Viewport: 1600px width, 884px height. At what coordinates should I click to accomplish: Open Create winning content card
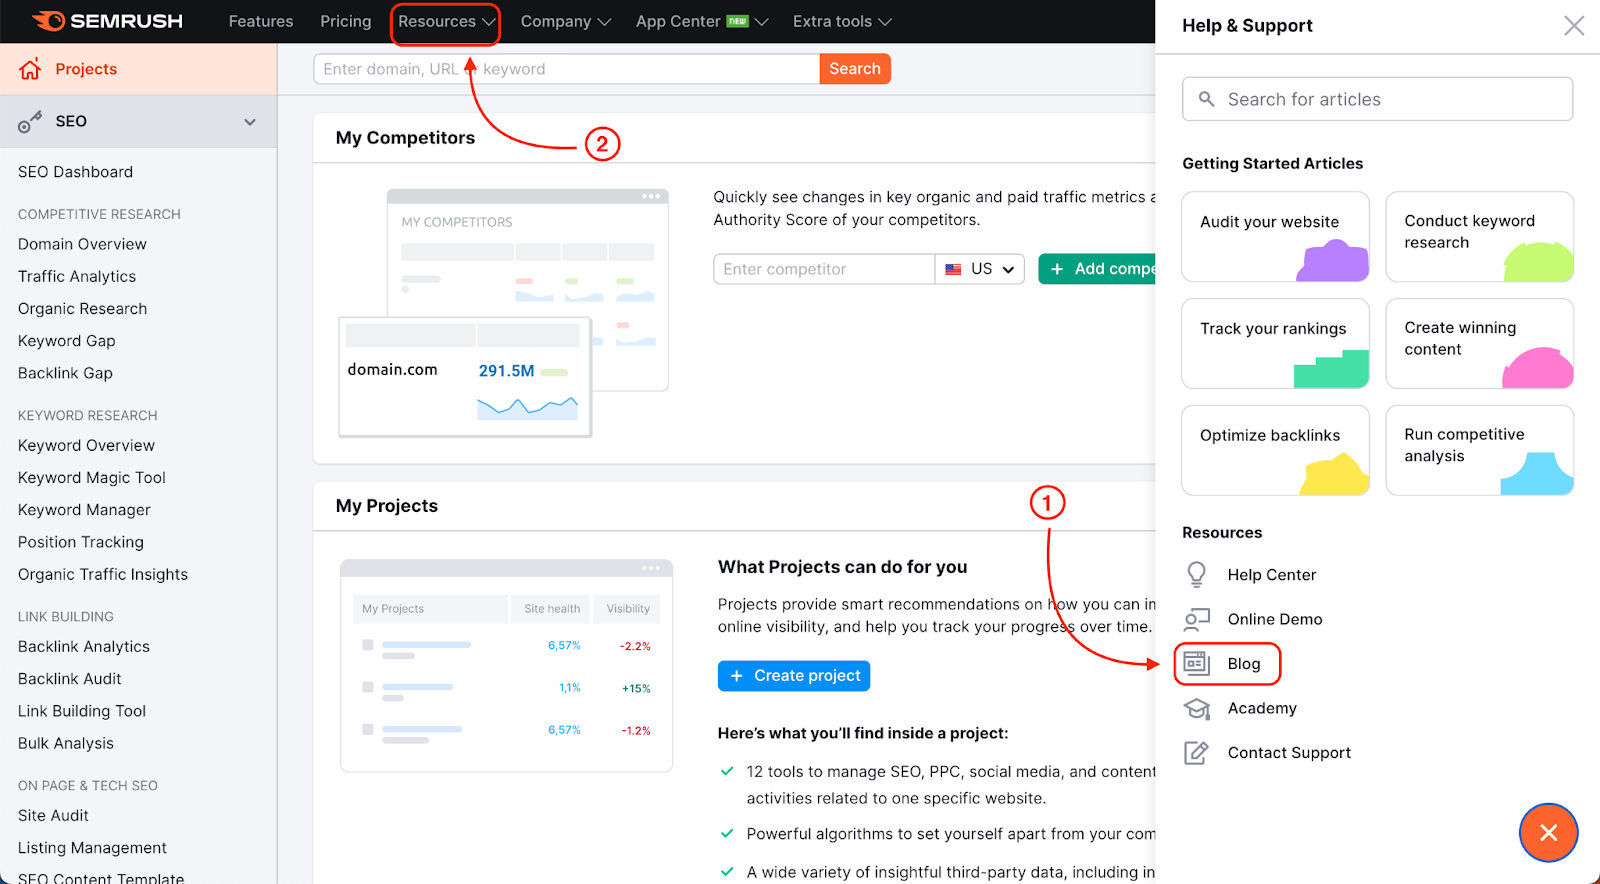click(1480, 343)
